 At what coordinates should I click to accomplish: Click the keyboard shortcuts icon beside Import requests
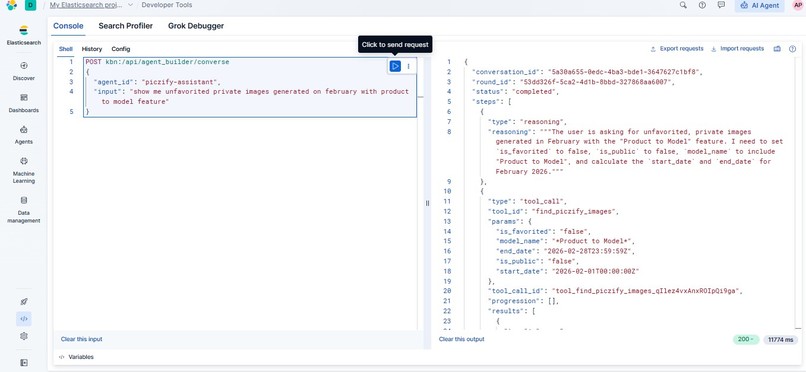point(777,49)
